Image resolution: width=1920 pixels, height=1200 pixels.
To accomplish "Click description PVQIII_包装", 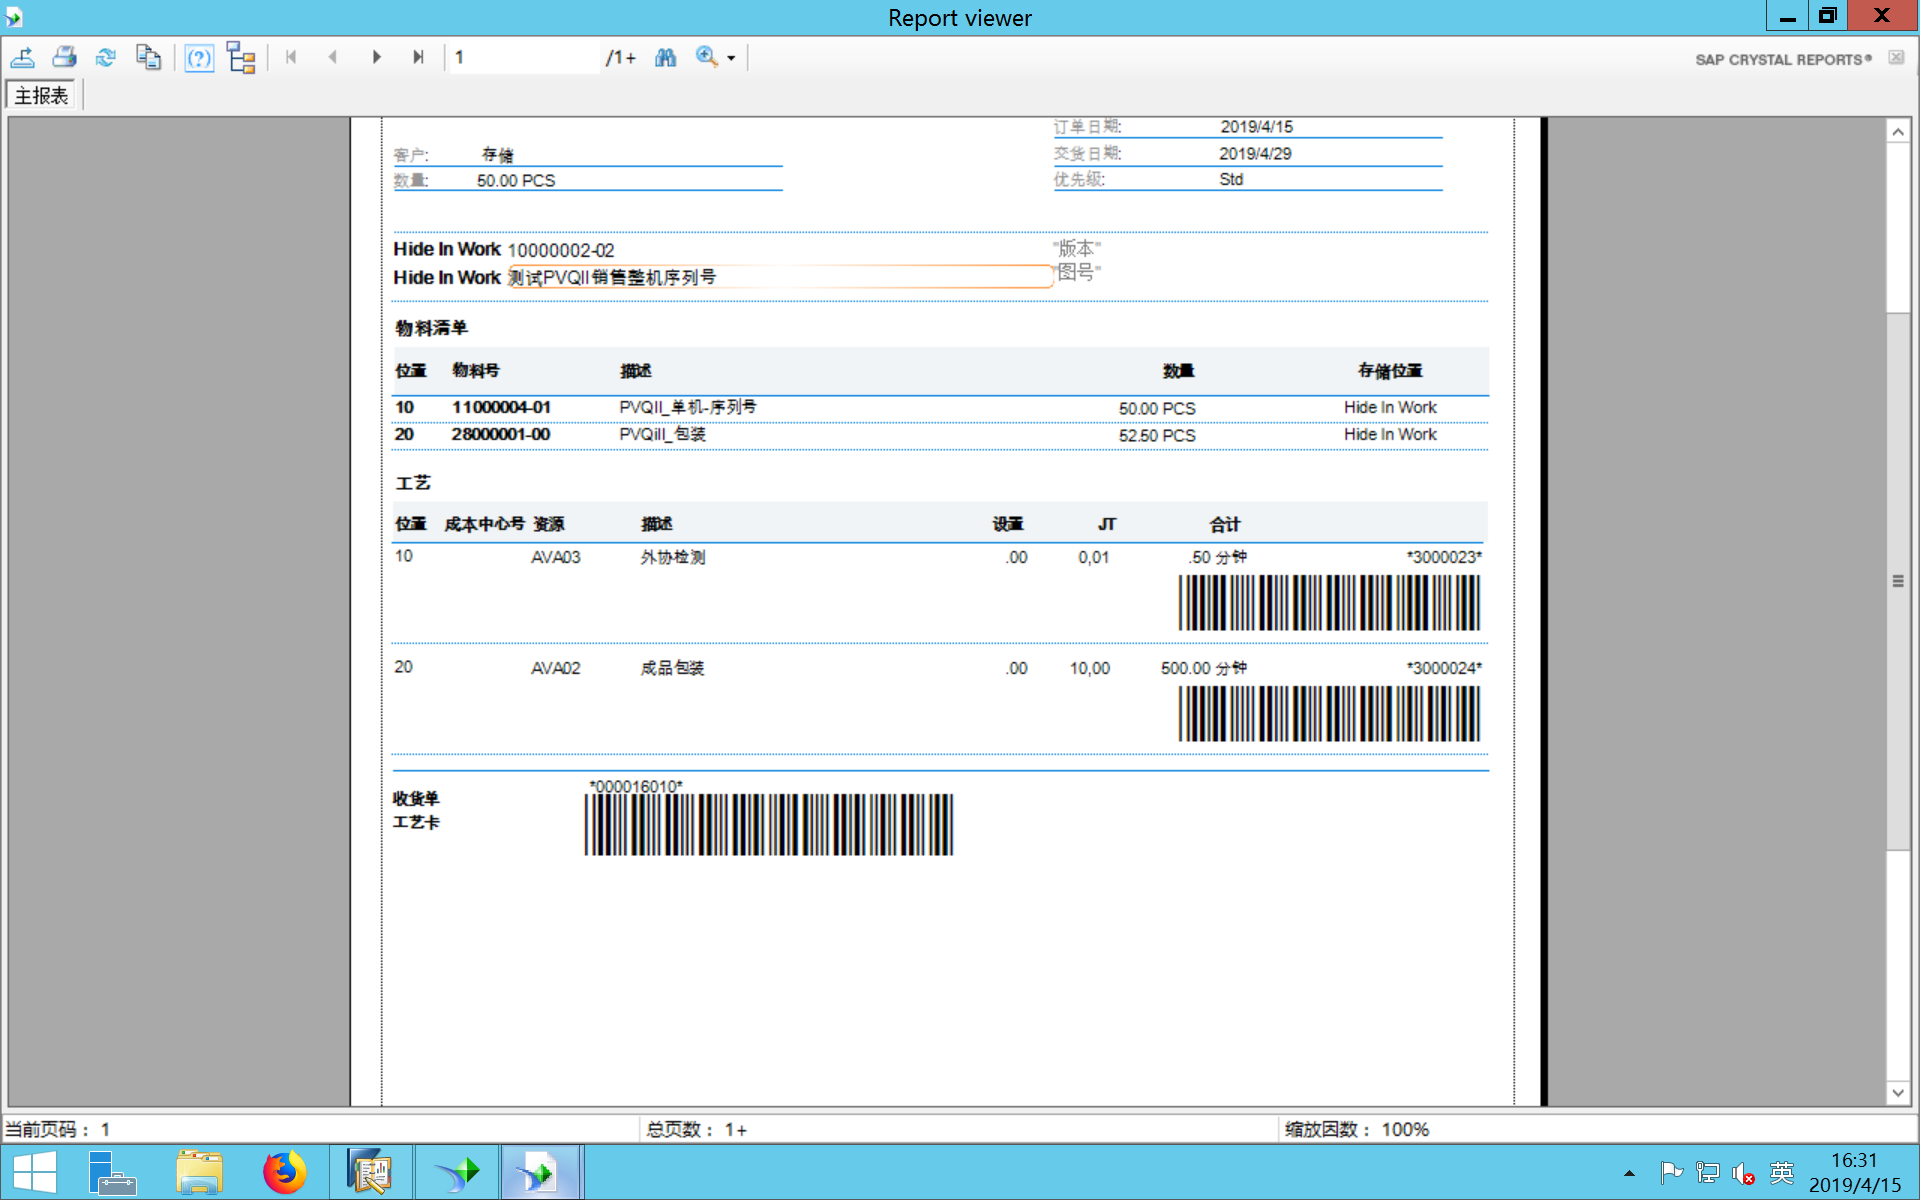I will [662, 434].
